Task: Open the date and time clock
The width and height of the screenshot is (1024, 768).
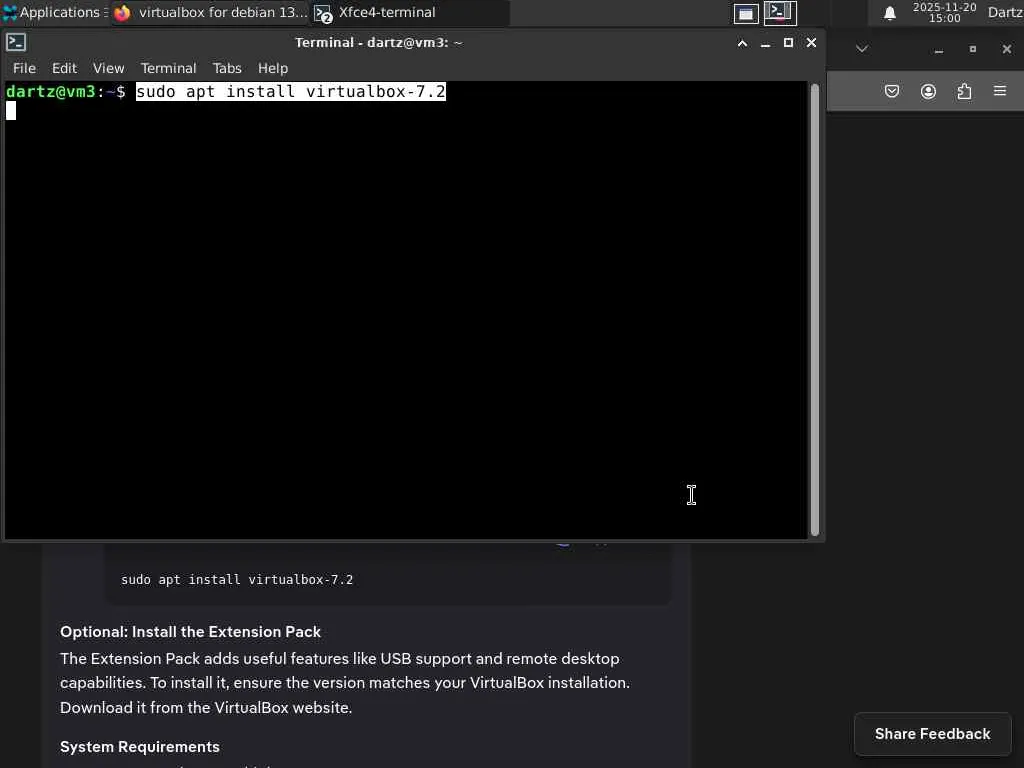Action: 944,12
